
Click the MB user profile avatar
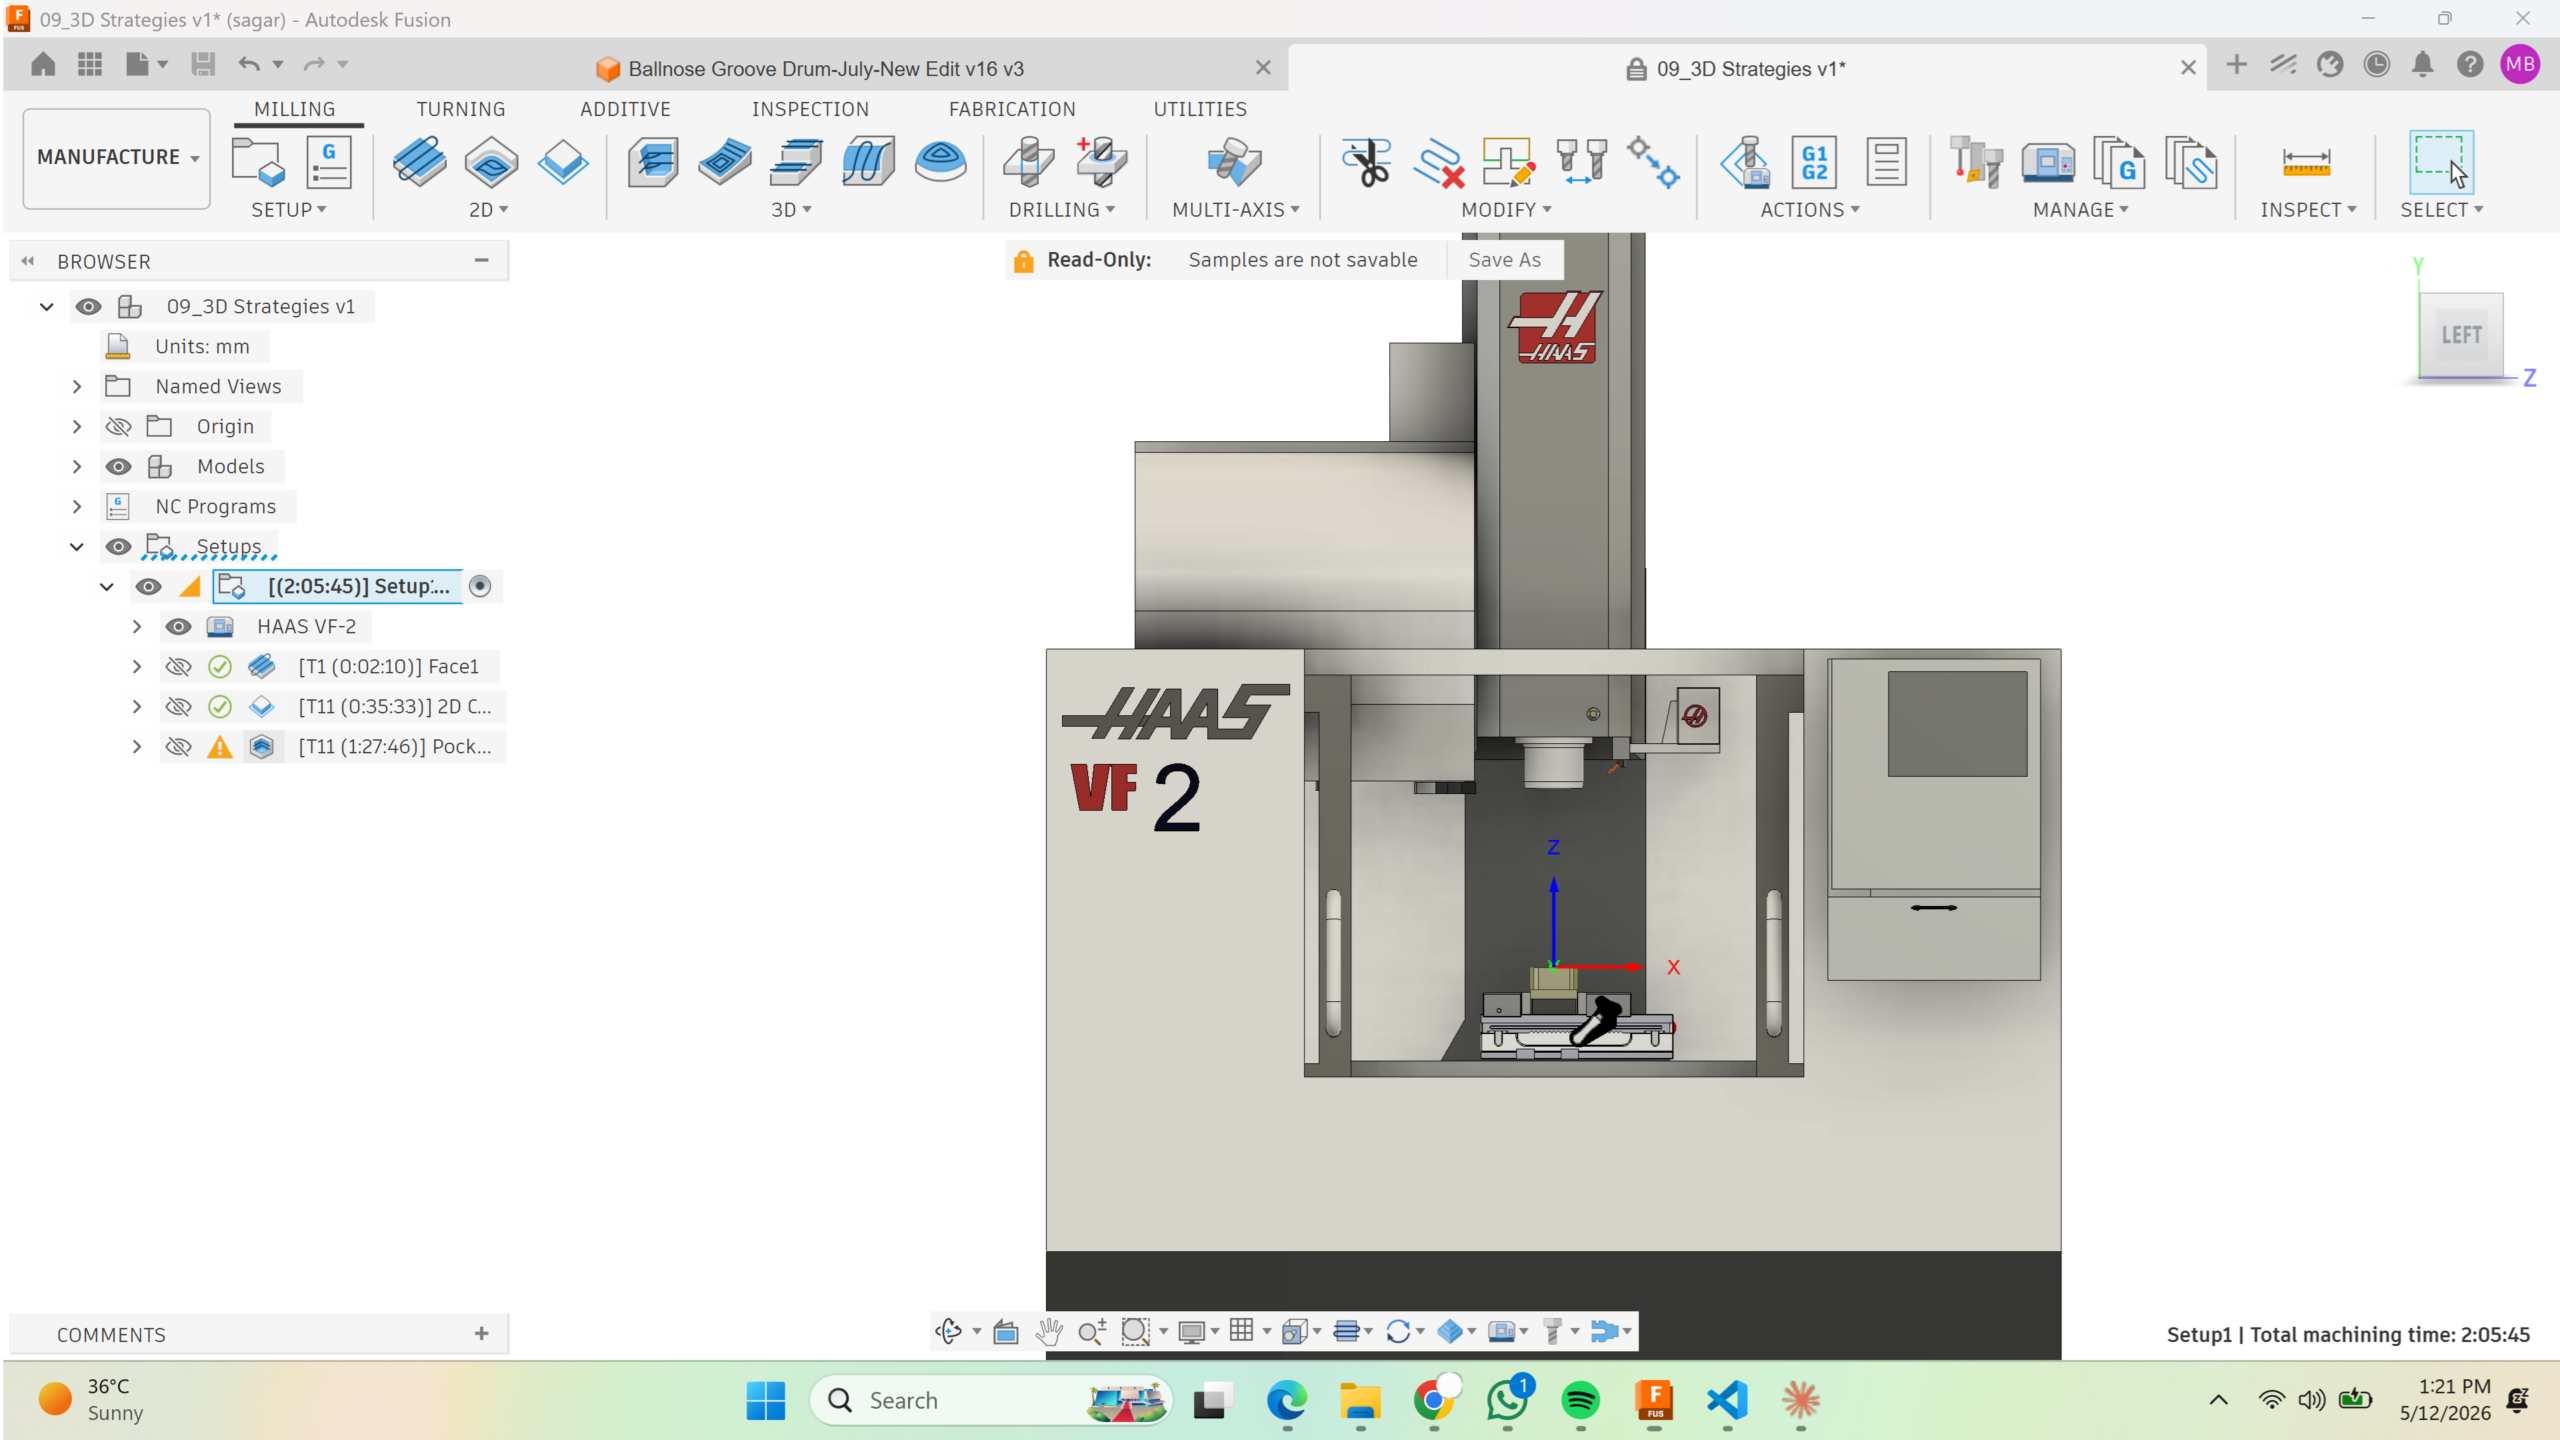point(2520,65)
